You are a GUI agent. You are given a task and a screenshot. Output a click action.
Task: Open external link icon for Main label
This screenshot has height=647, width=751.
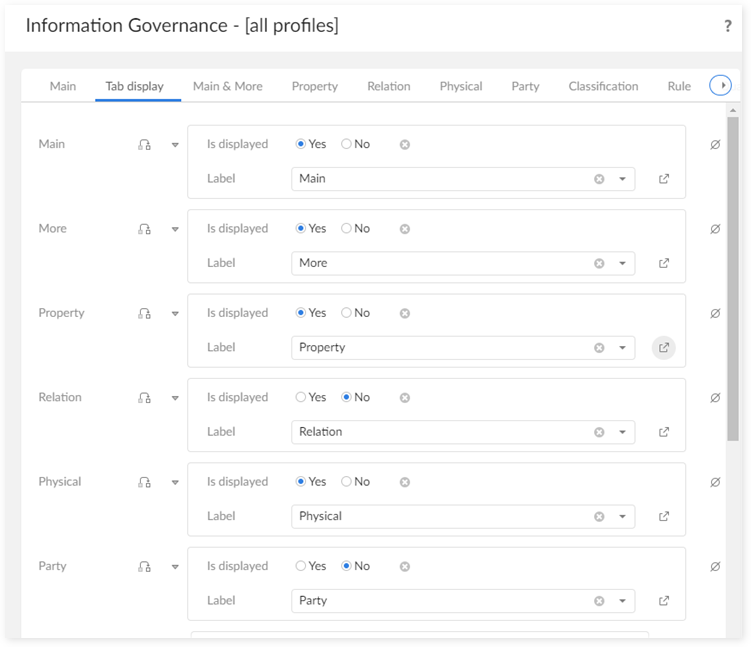pyautogui.click(x=664, y=179)
